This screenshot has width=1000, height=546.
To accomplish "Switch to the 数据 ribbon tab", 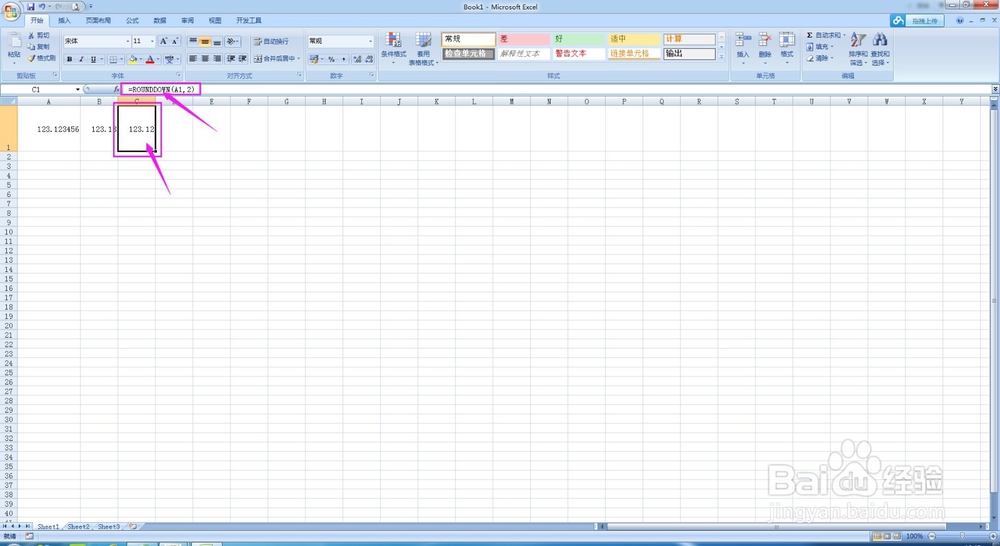I will click(159, 20).
